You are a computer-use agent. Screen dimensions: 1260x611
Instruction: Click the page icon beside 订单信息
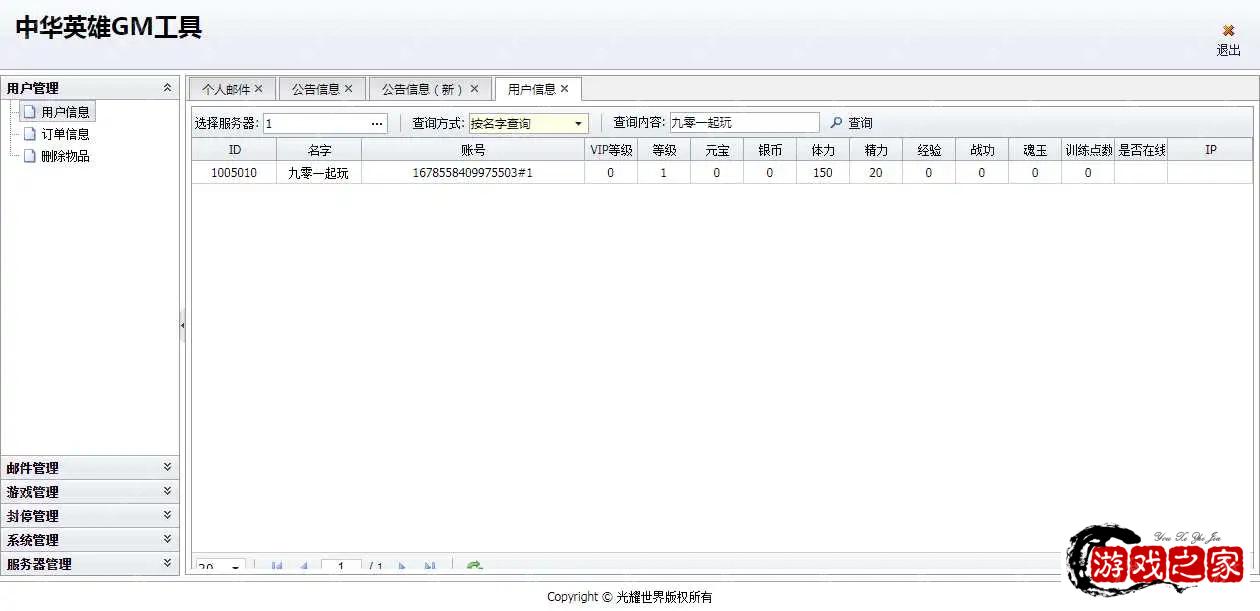30,134
